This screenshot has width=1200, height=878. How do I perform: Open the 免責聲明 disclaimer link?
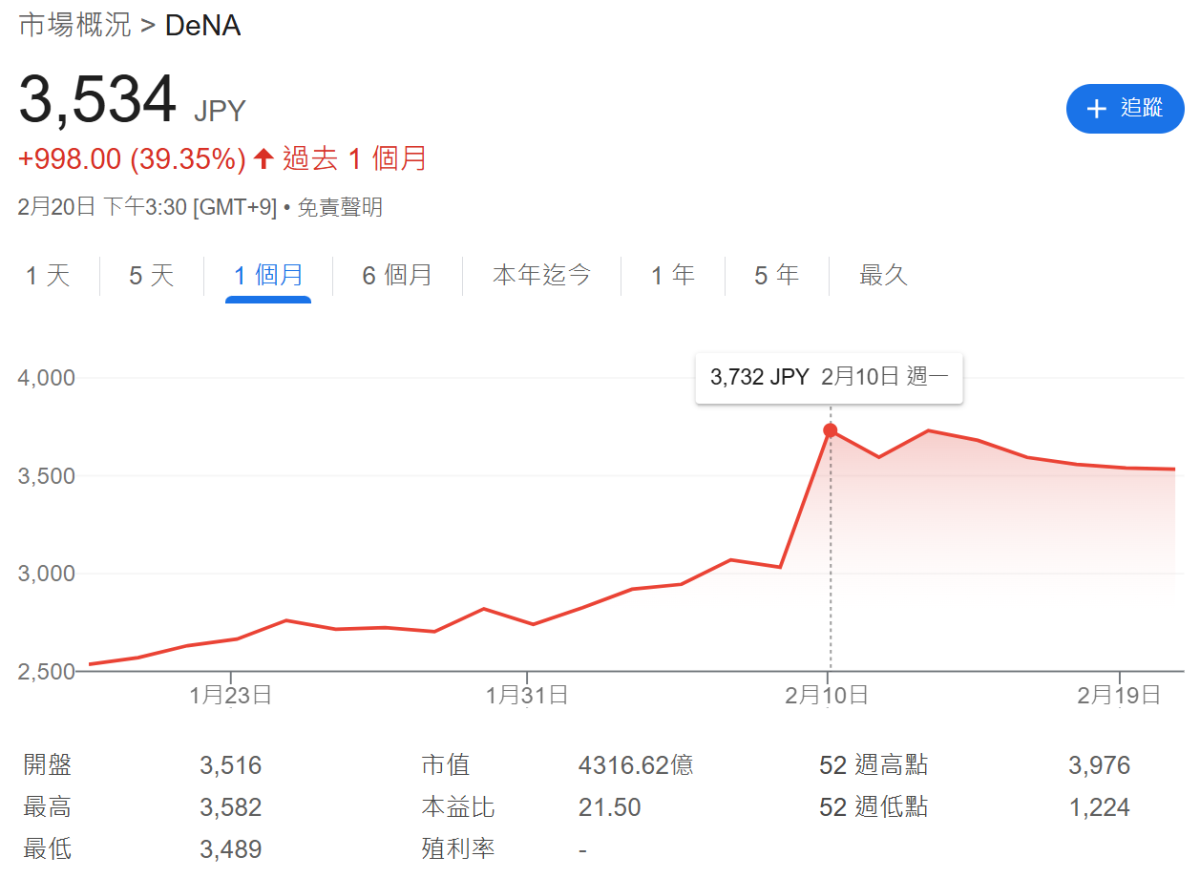tap(340, 208)
